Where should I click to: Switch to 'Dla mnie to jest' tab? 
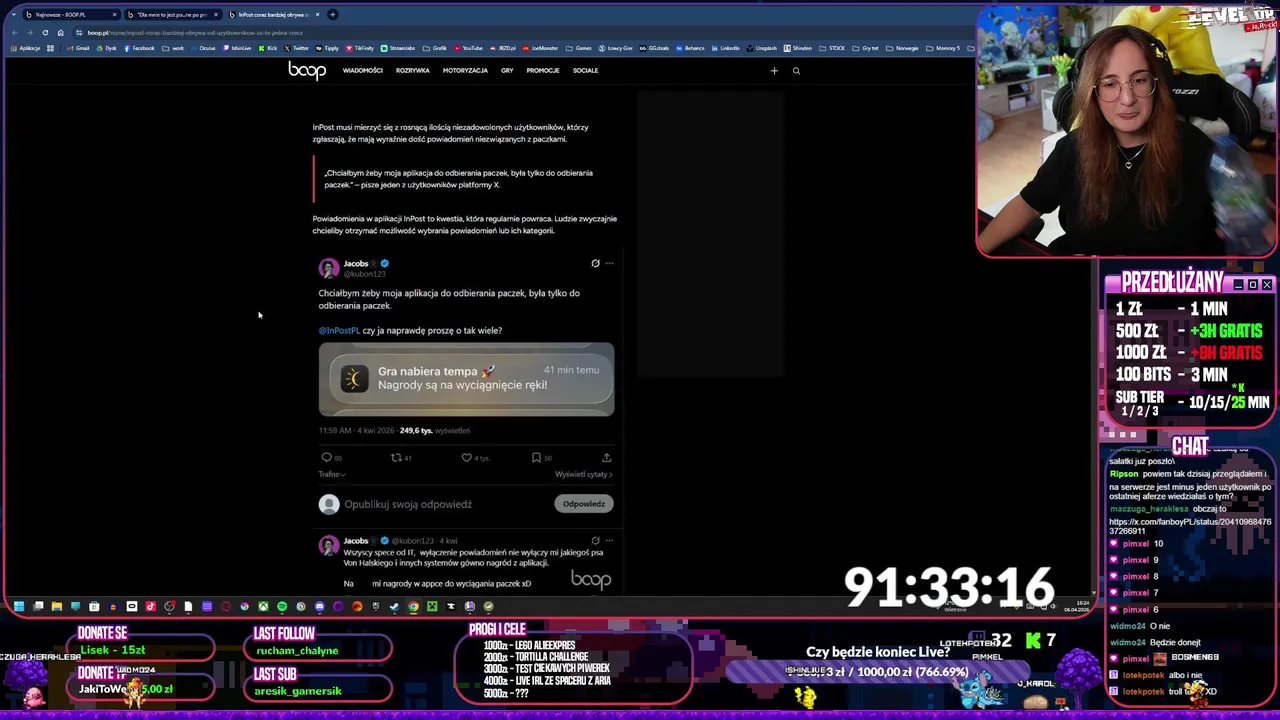[x=172, y=15]
